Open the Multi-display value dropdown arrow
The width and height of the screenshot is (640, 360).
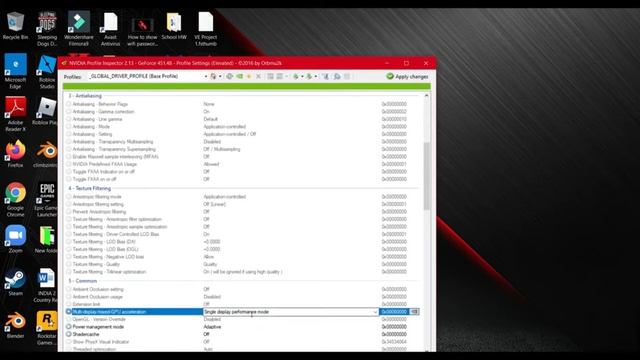[375, 312]
